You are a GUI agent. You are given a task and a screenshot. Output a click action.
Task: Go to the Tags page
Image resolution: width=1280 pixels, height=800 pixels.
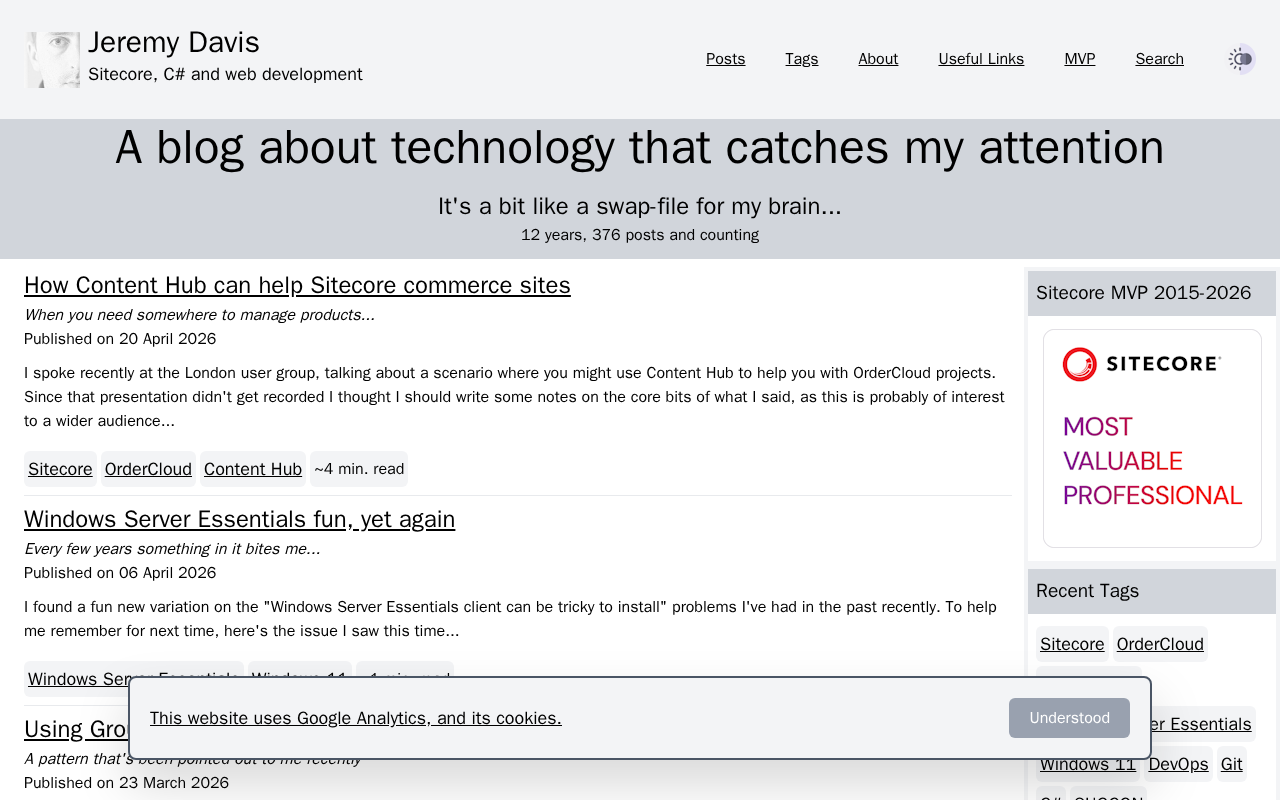[801, 59]
